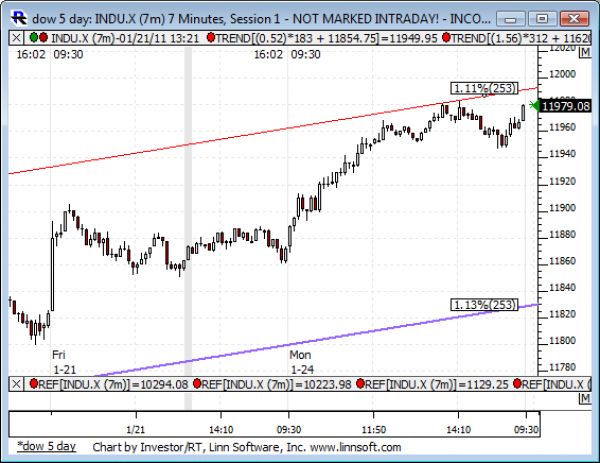
Task: Click the green price marker arrow
Action: click(x=534, y=105)
